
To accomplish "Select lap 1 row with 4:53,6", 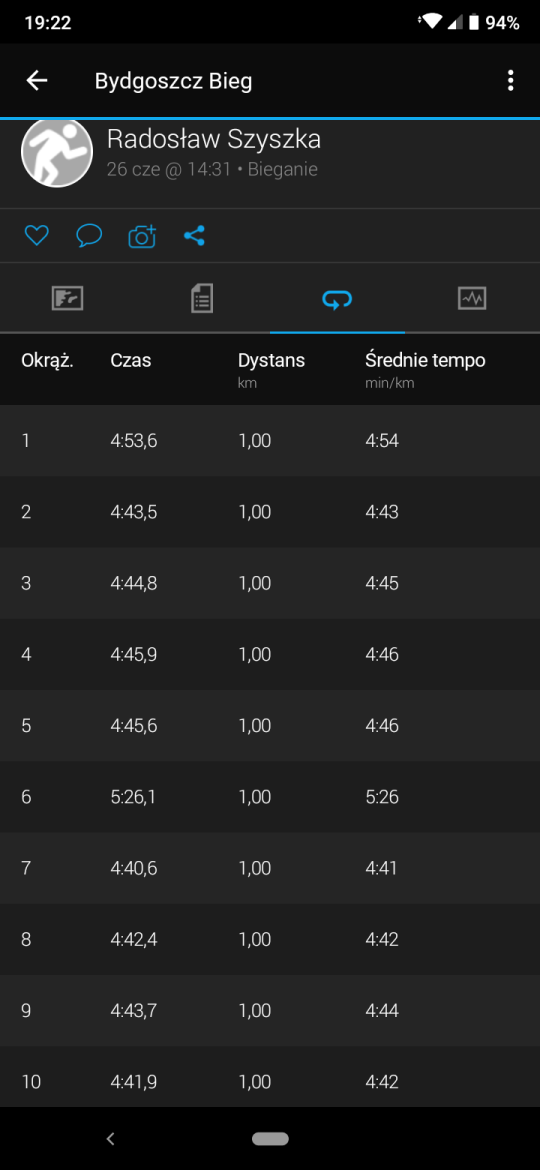I will 270,441.
